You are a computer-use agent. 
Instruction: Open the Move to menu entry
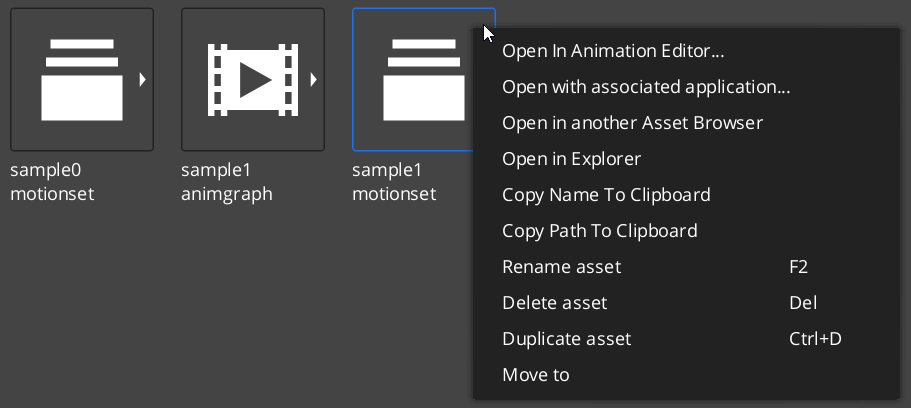(535, 375)
